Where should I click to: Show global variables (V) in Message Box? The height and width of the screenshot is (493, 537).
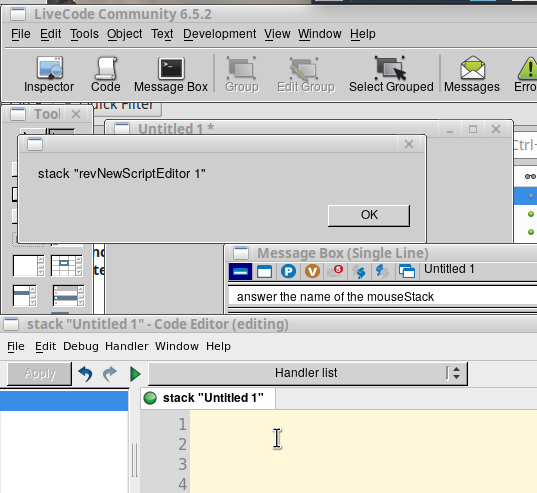click(312, 271)
